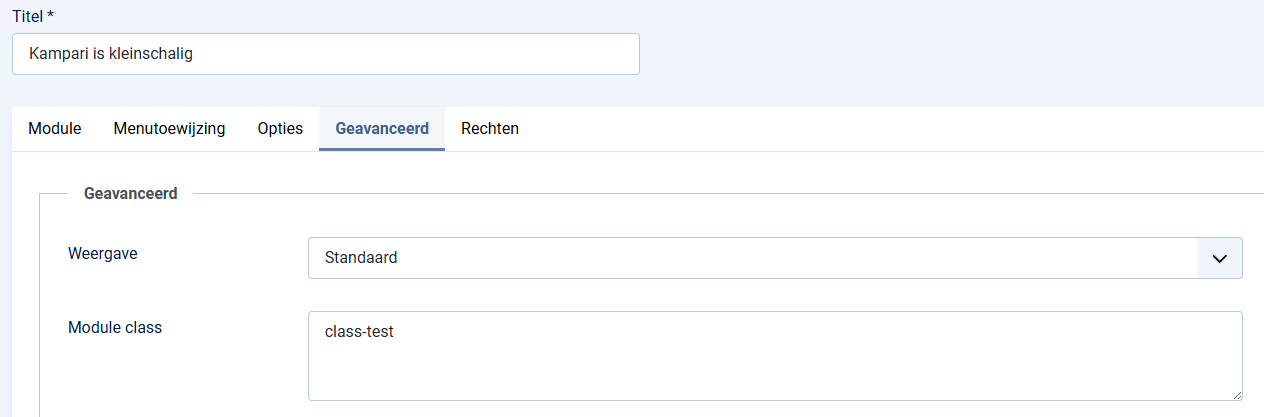This screenshot has width=1264, height=417.
Task: Grab the Module class textarea resize handle
Action: (x=1236, y=394)
